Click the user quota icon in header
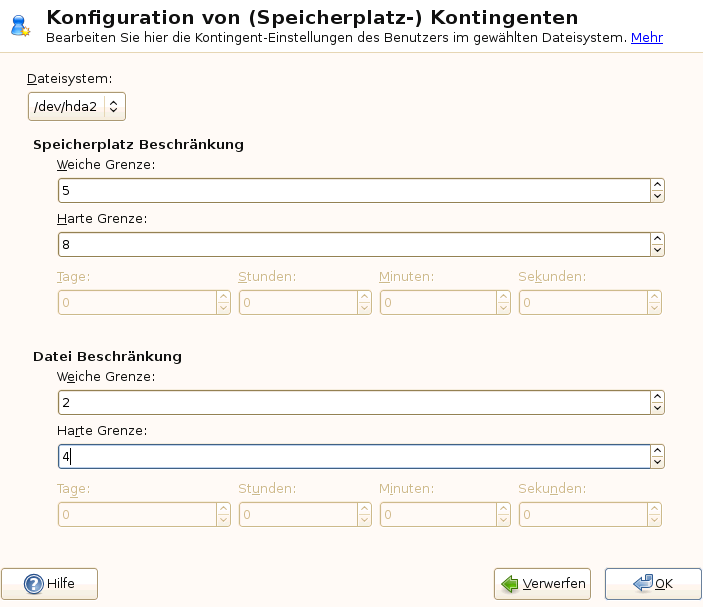Viewport: 703px width, 607px height. tap(20, 26)
